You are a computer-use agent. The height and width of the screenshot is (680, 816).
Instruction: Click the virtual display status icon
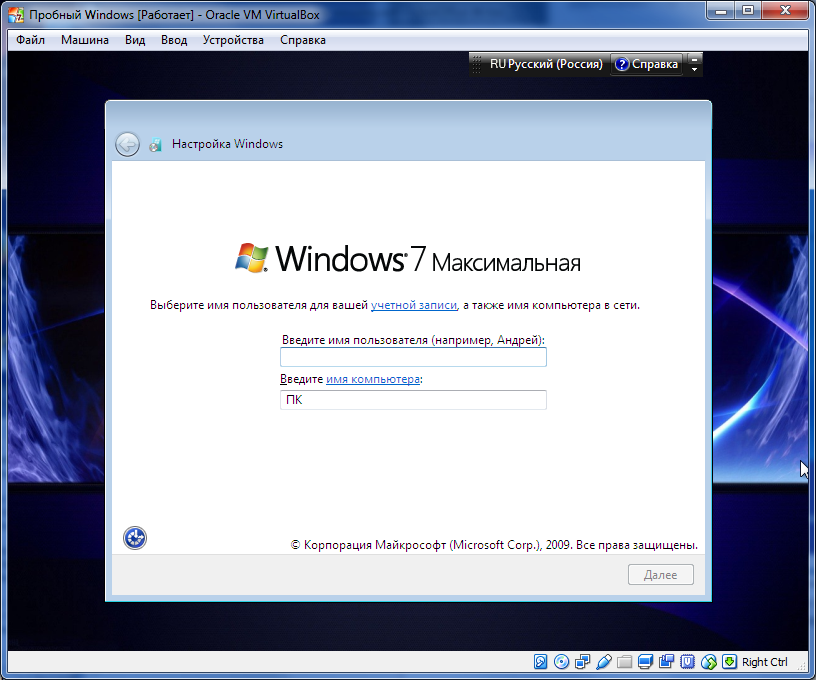(x=645, y=661)
